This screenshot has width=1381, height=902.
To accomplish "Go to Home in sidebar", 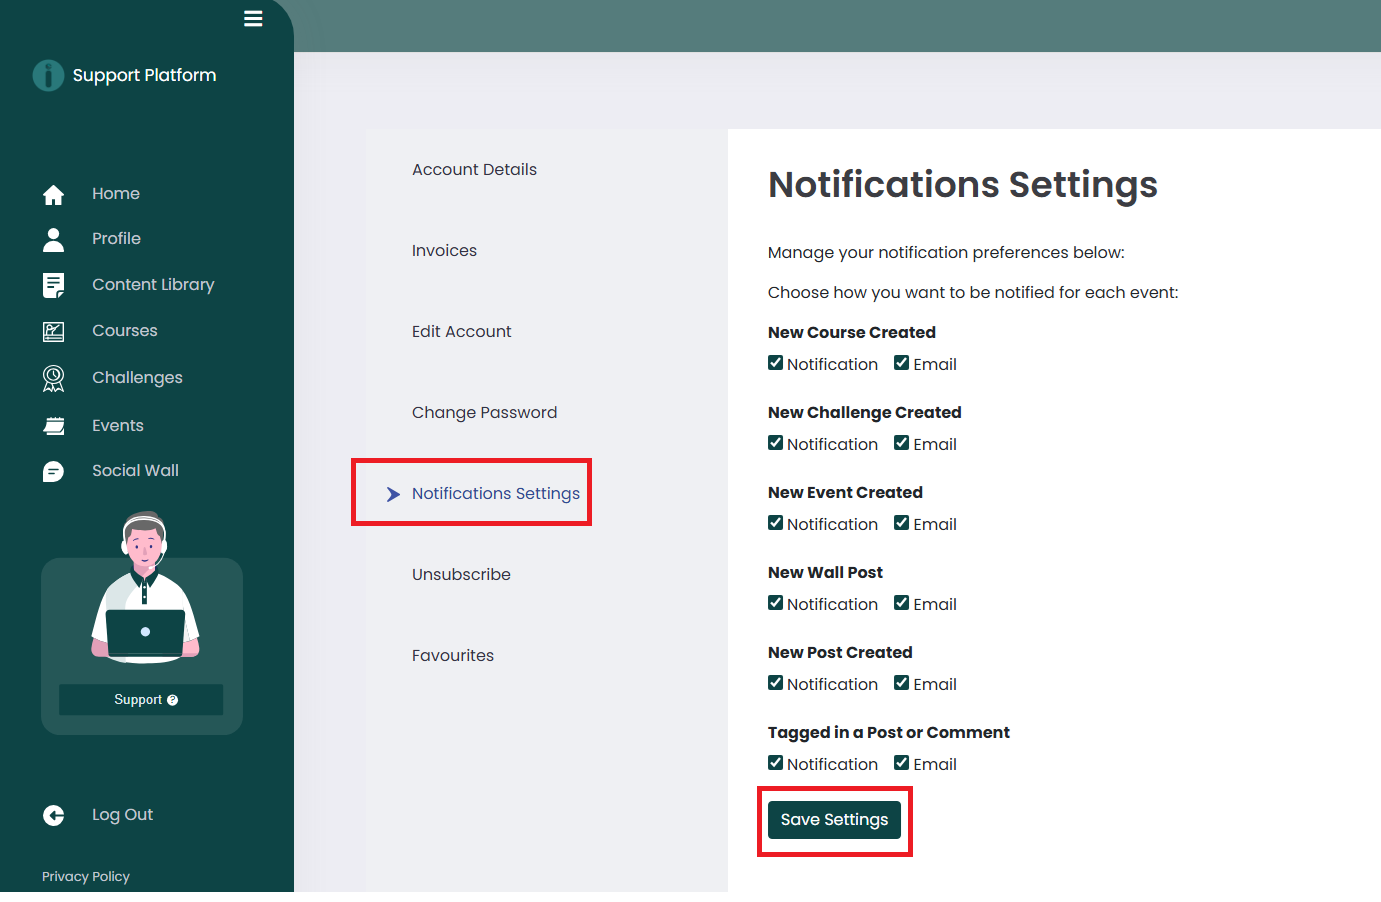I will pos(116,194).
